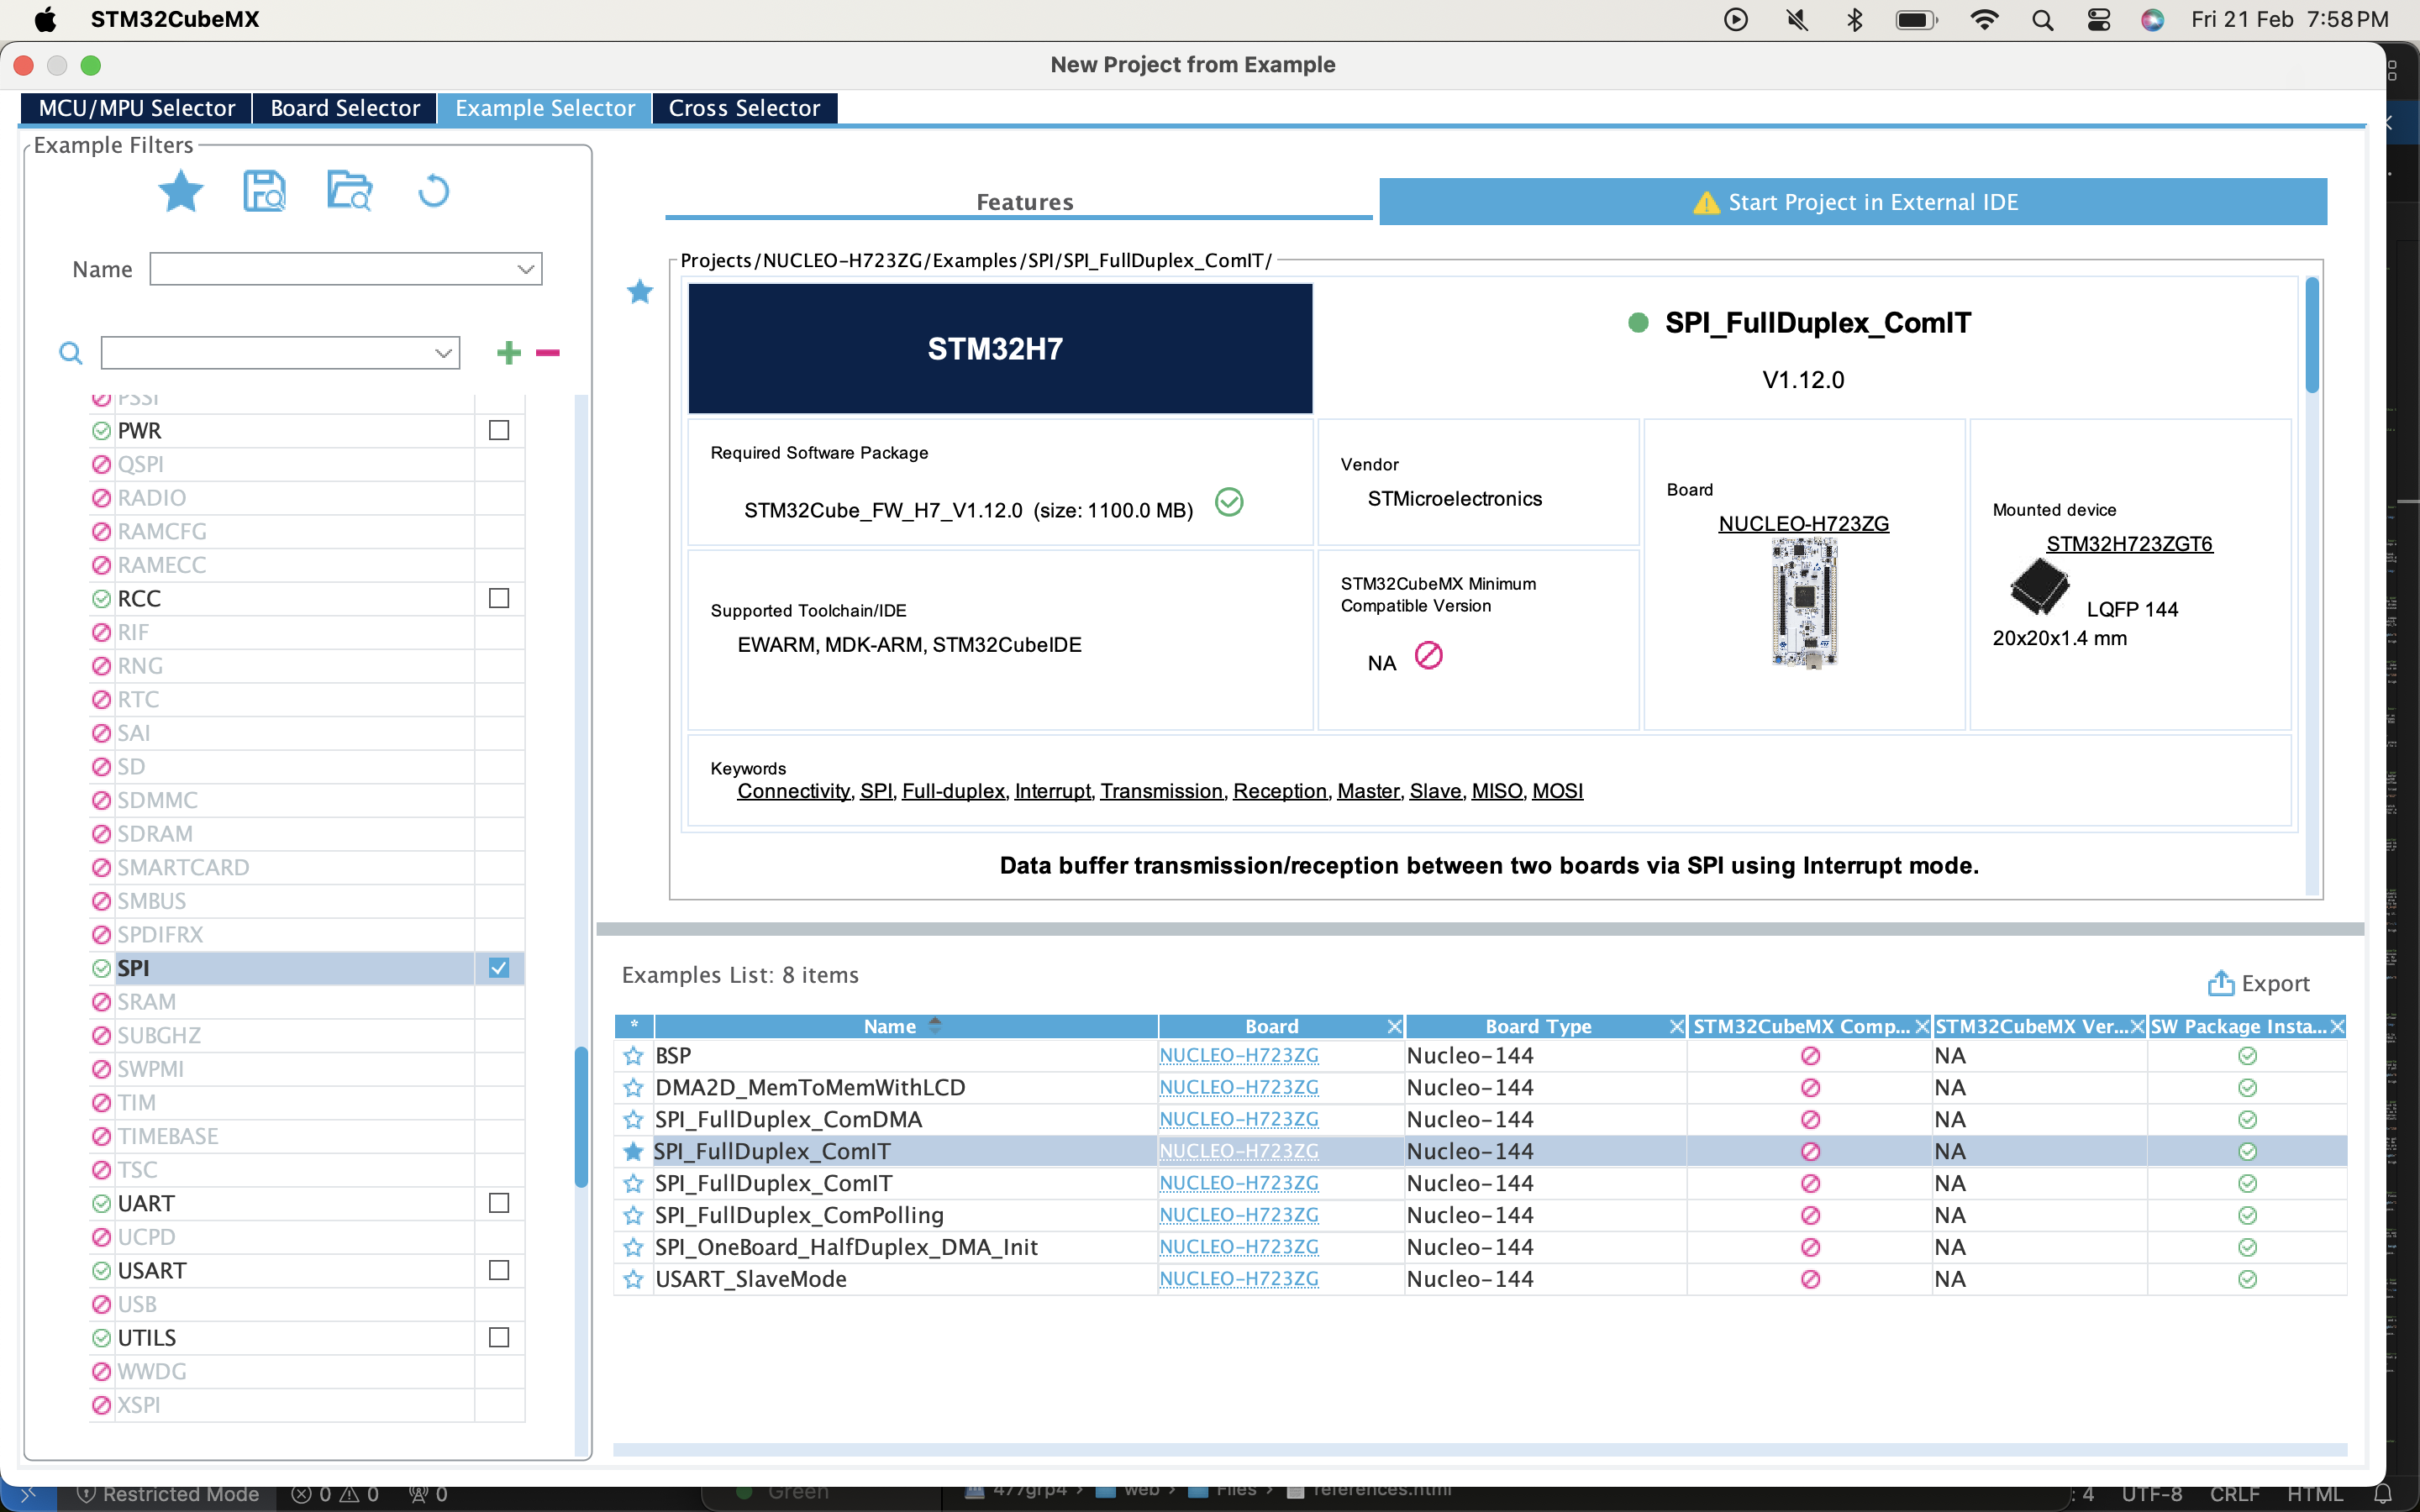2420x1512 pixels.
Task: Open the STM32H723ZGT6 mounted device link
Action: tap(2129, 544)
